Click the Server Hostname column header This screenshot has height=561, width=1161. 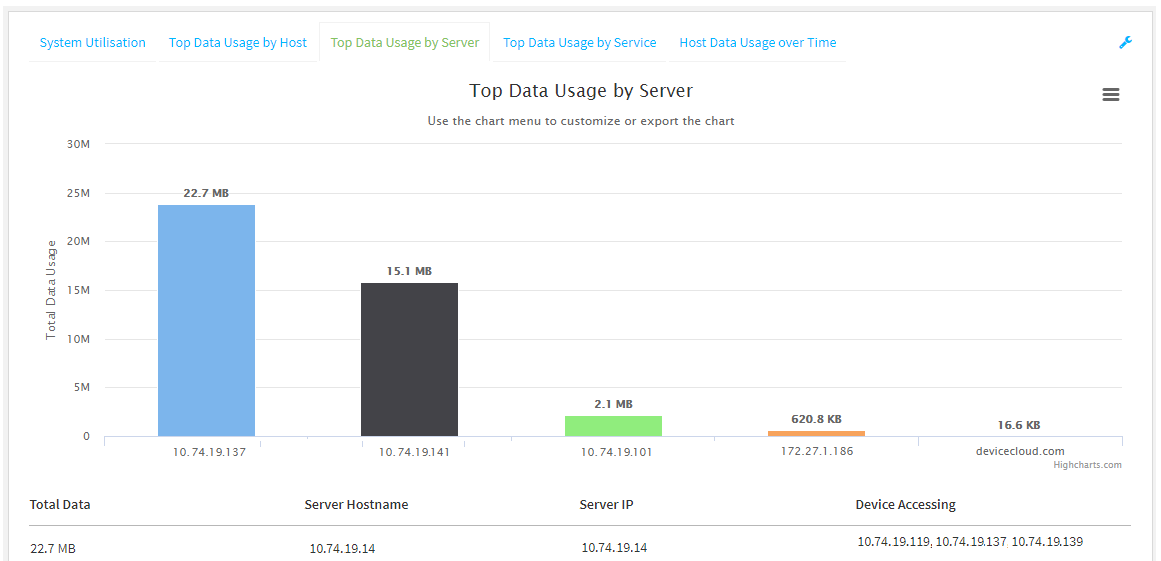(356, 505)
